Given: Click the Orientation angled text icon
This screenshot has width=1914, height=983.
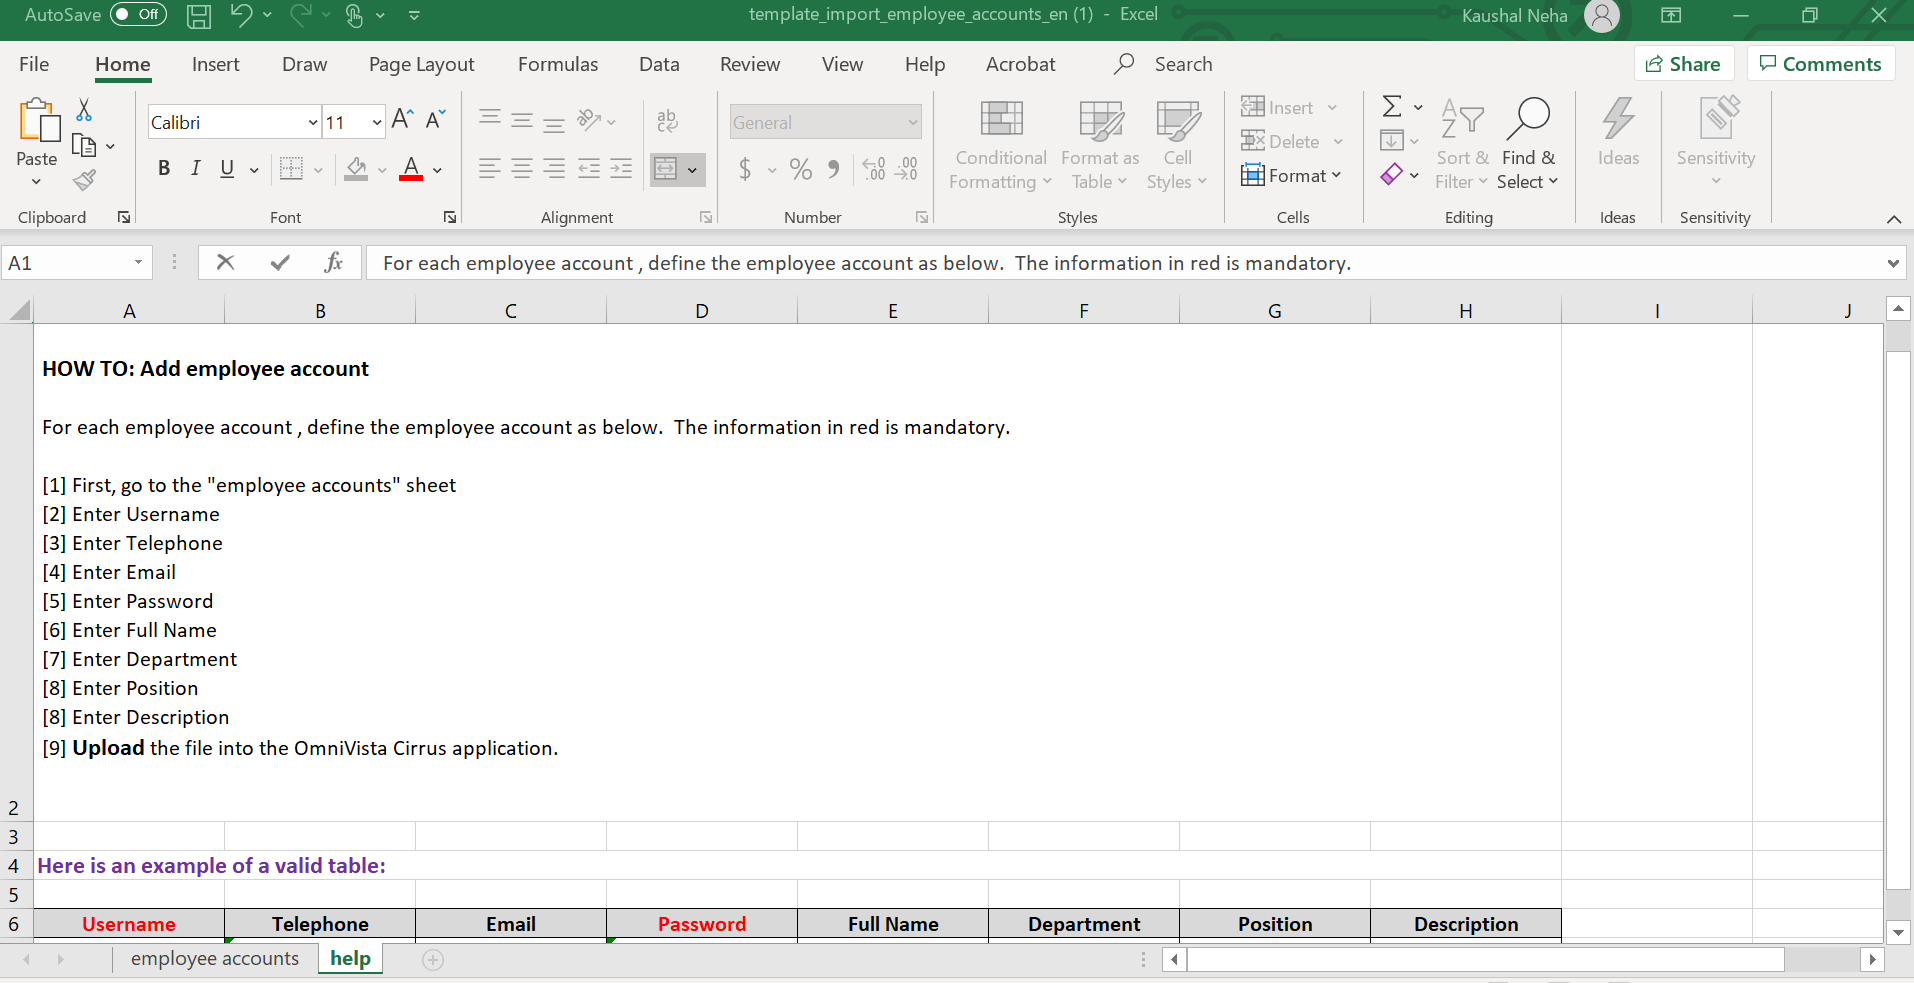Looking at the screenshot, I should tap(589, 120).
